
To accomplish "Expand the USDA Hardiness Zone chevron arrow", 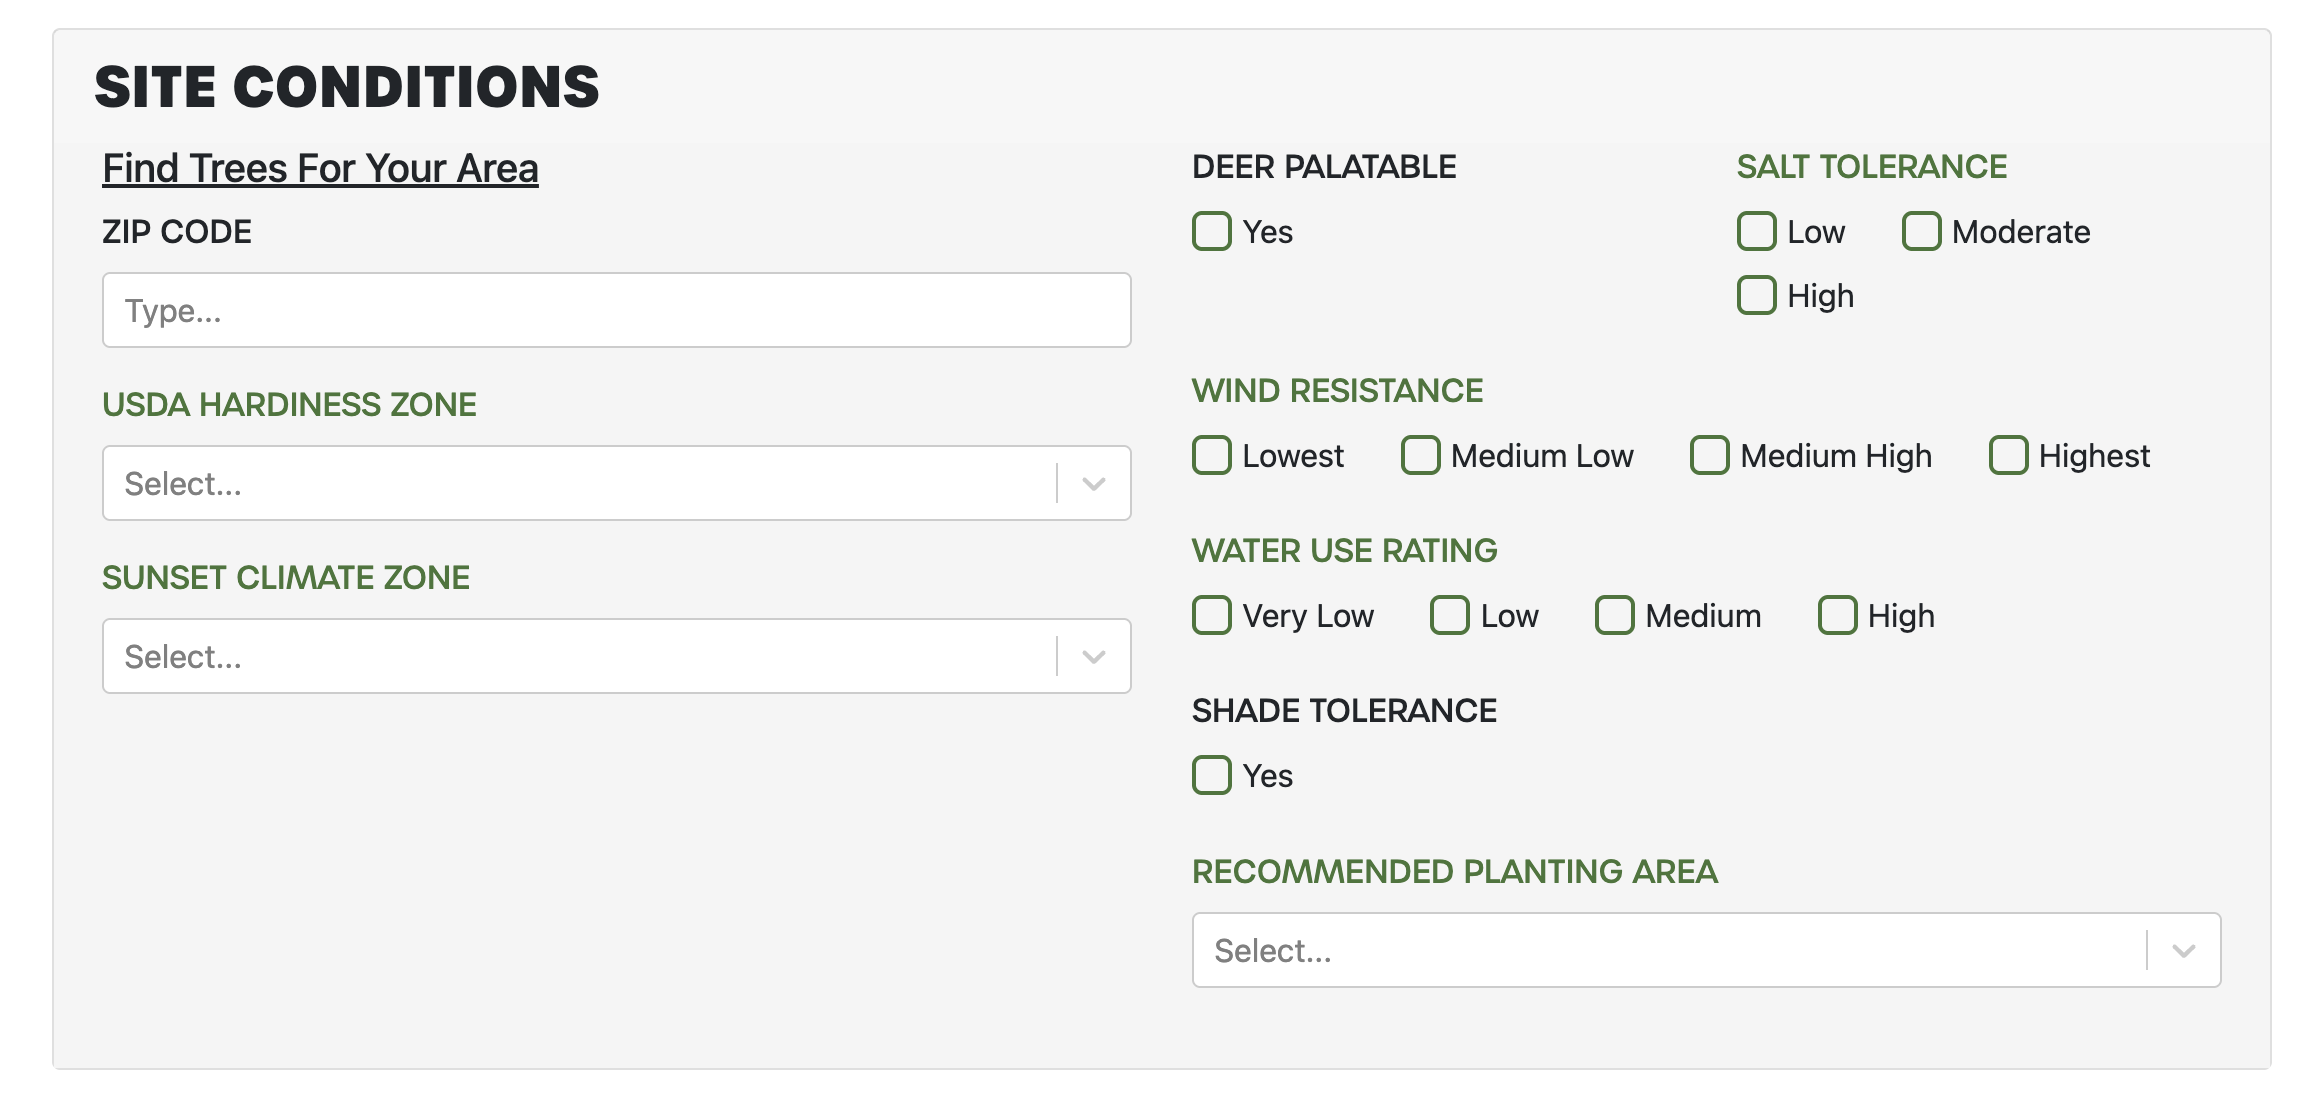I will tap(1092, 483).
